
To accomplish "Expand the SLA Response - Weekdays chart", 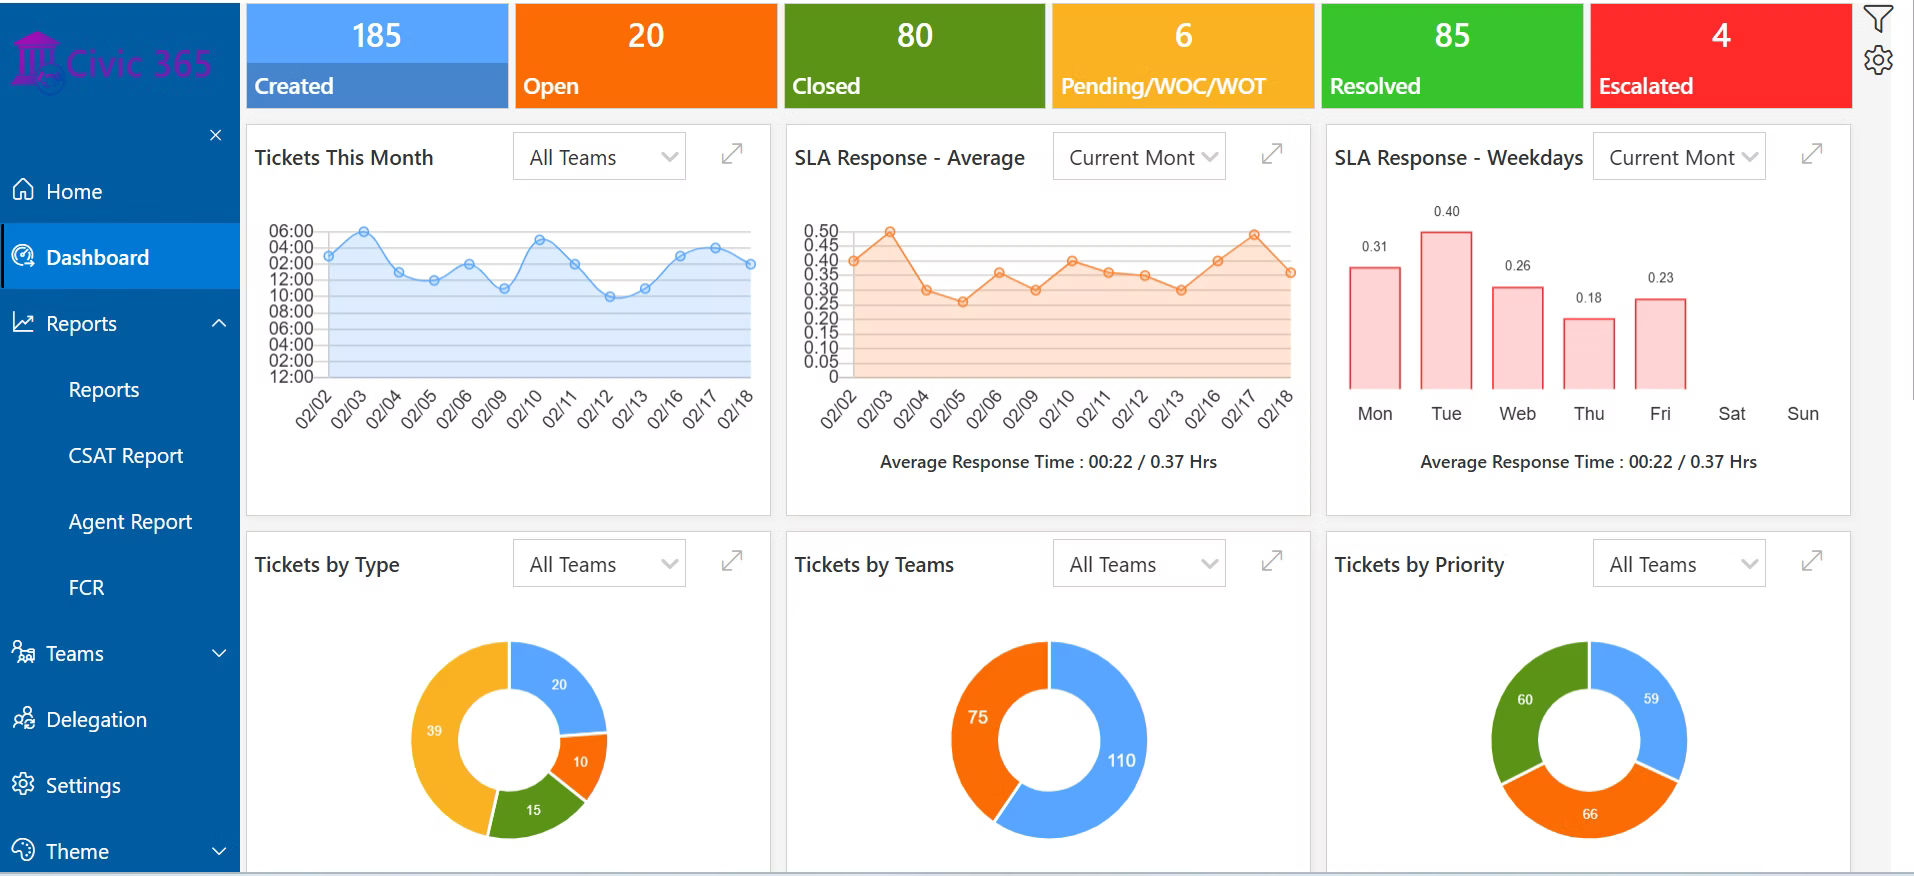I will pyautogui.click(x=1812, y=154).
